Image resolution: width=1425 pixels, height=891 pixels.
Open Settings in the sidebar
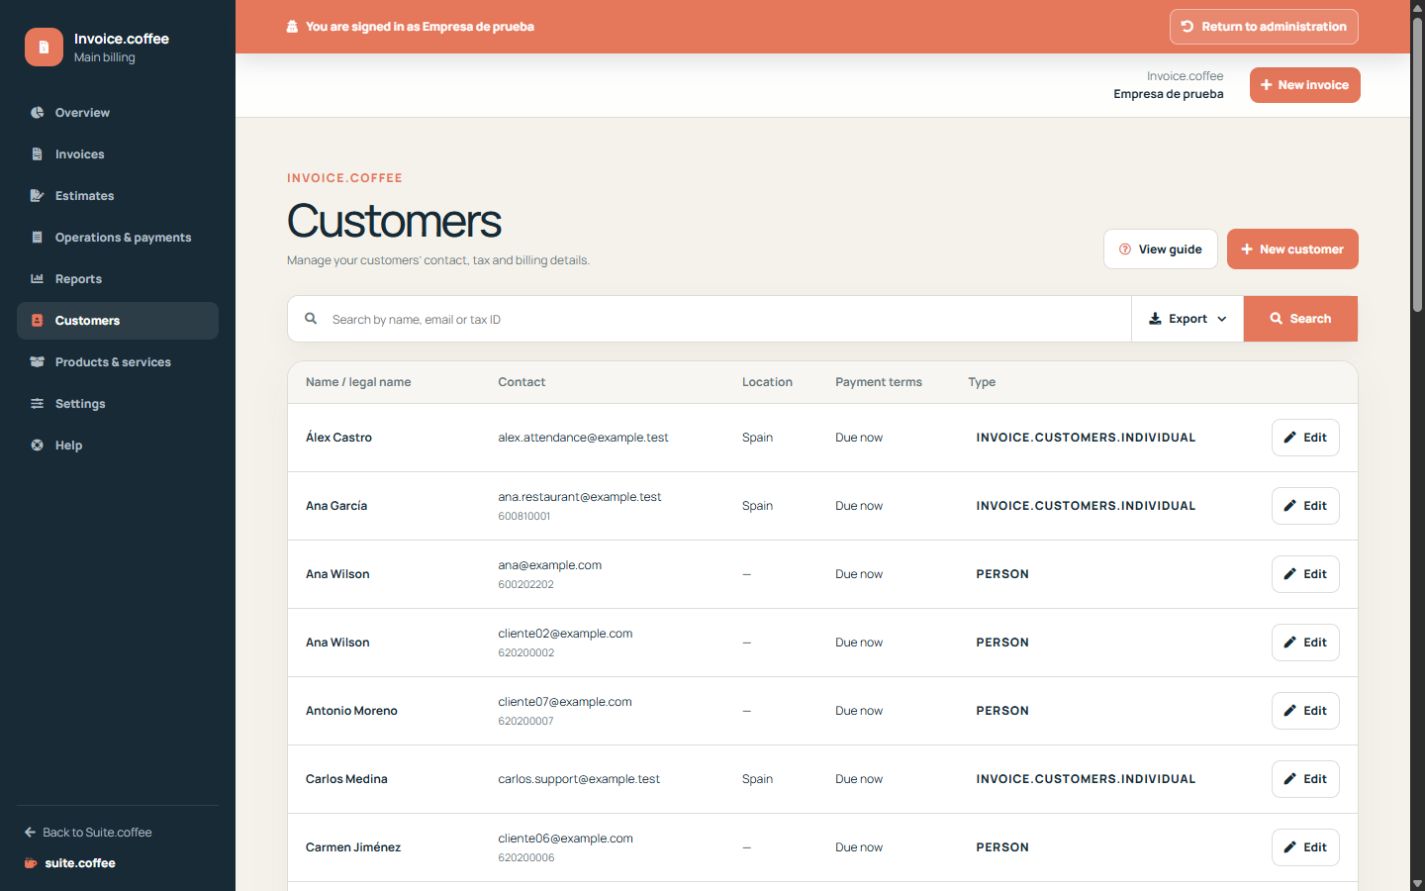tap(118, 404)
